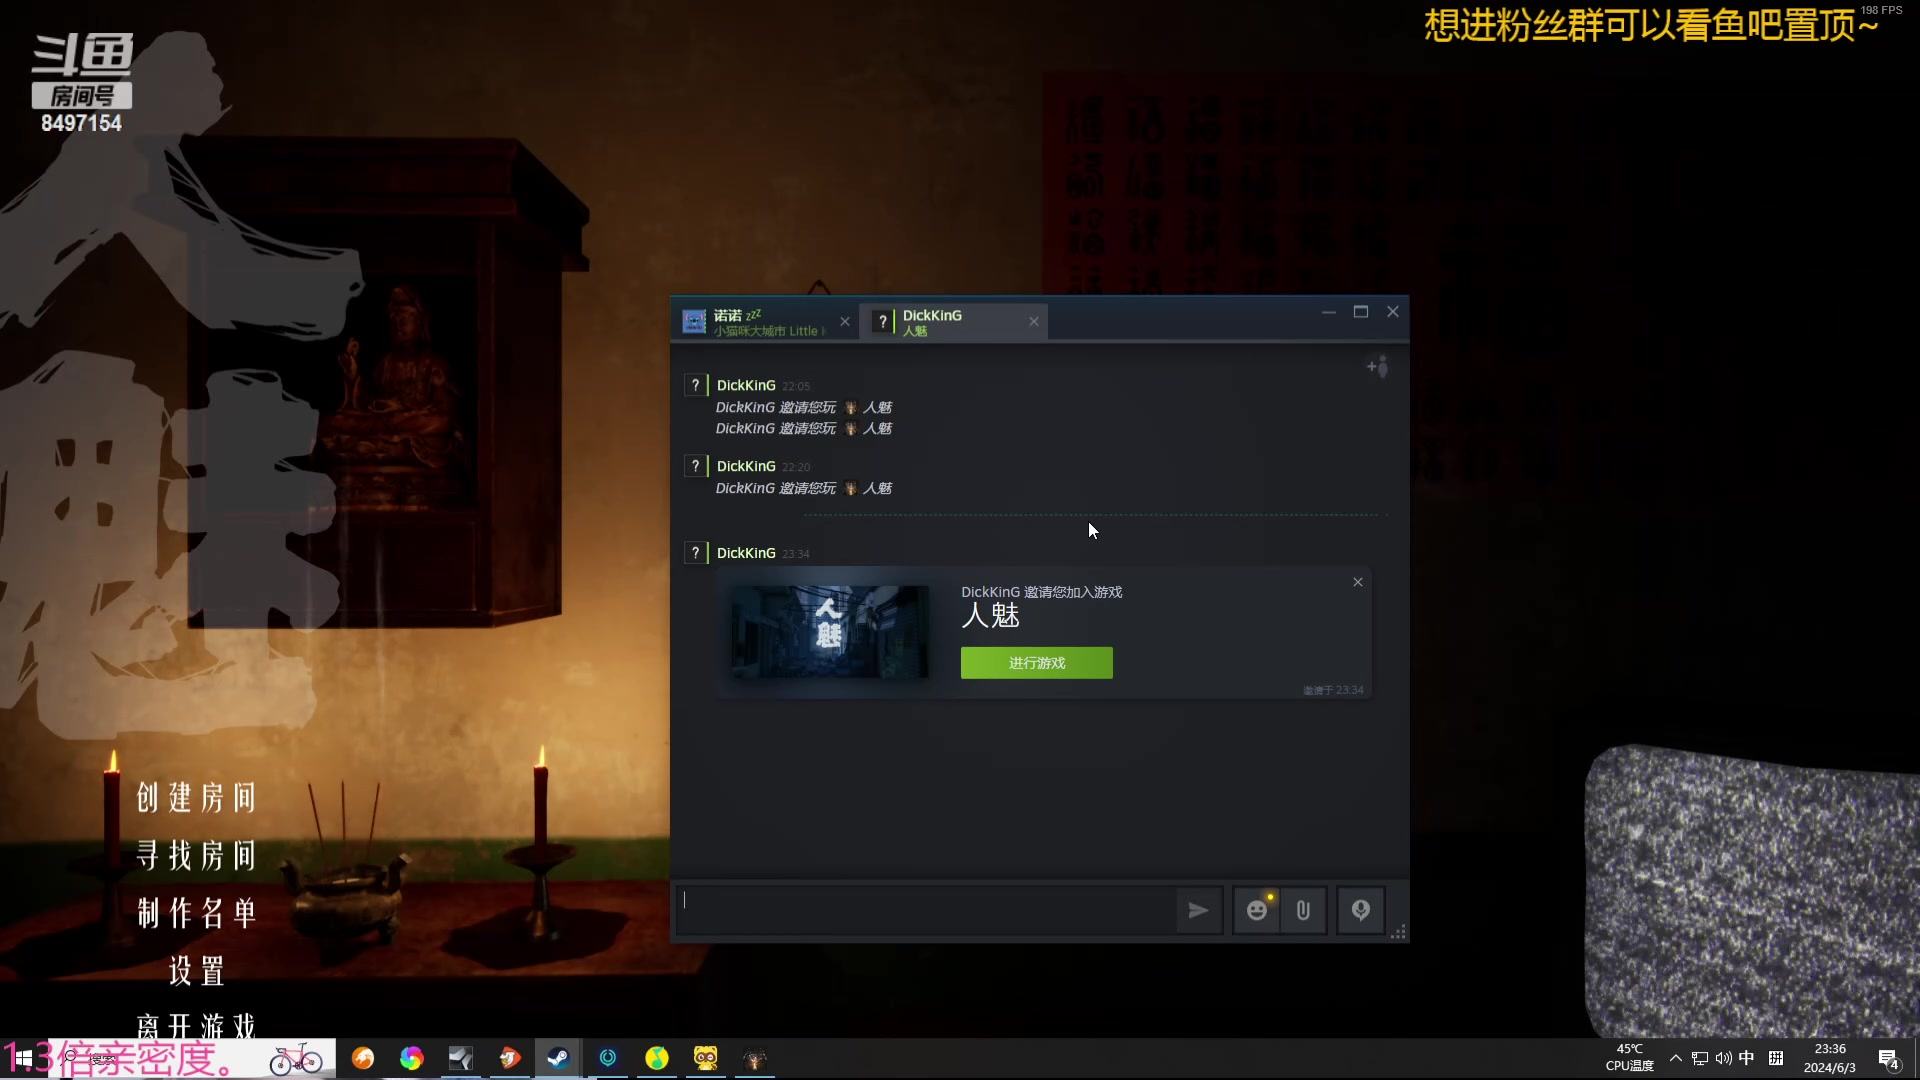Click the bicycle search highlight icon in taskbar
1920x1080 pixels.
[x=296, y=1058]
